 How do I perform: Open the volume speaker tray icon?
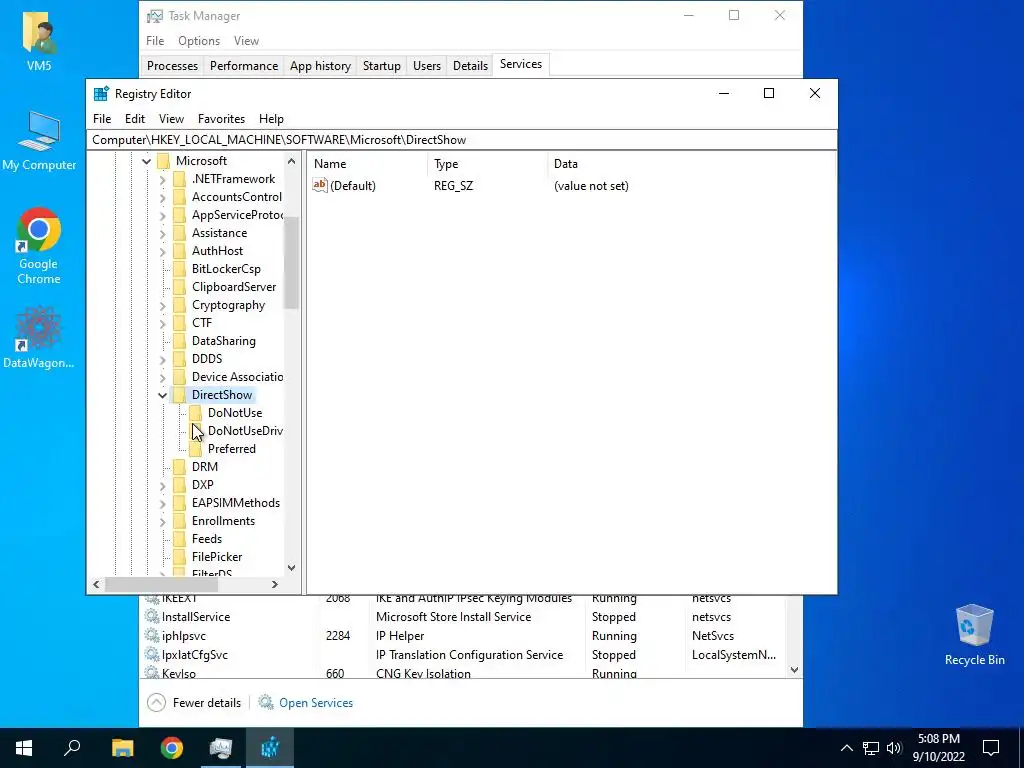894,748
